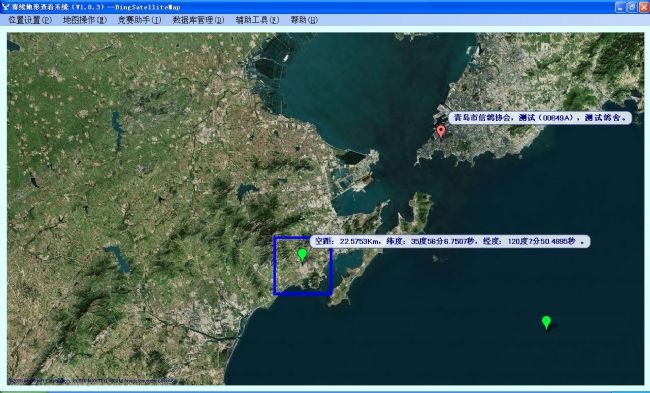The image size is (650, 393).
Task: Maximize the BingSatelliteMap window
Action: click(632, 7)
